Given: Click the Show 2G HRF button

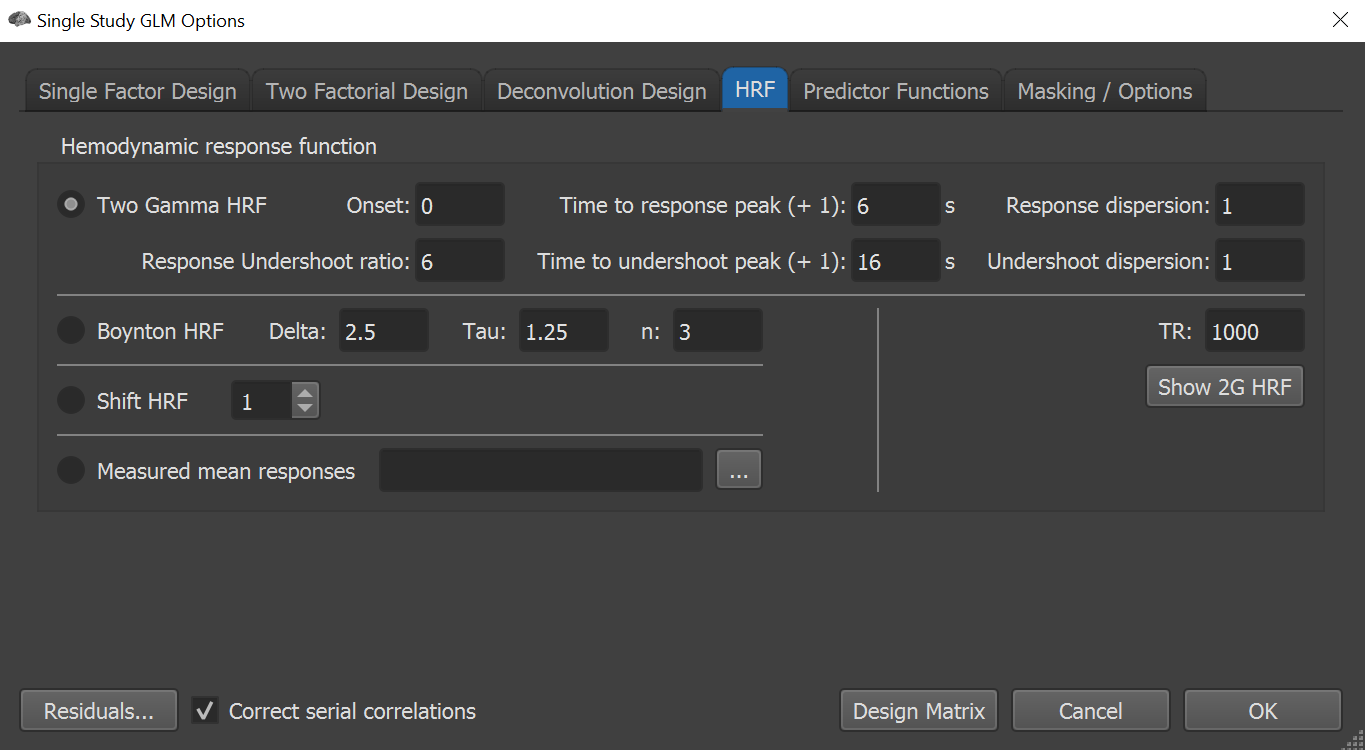Looking at the screenshot, I should pos(1224,387).
